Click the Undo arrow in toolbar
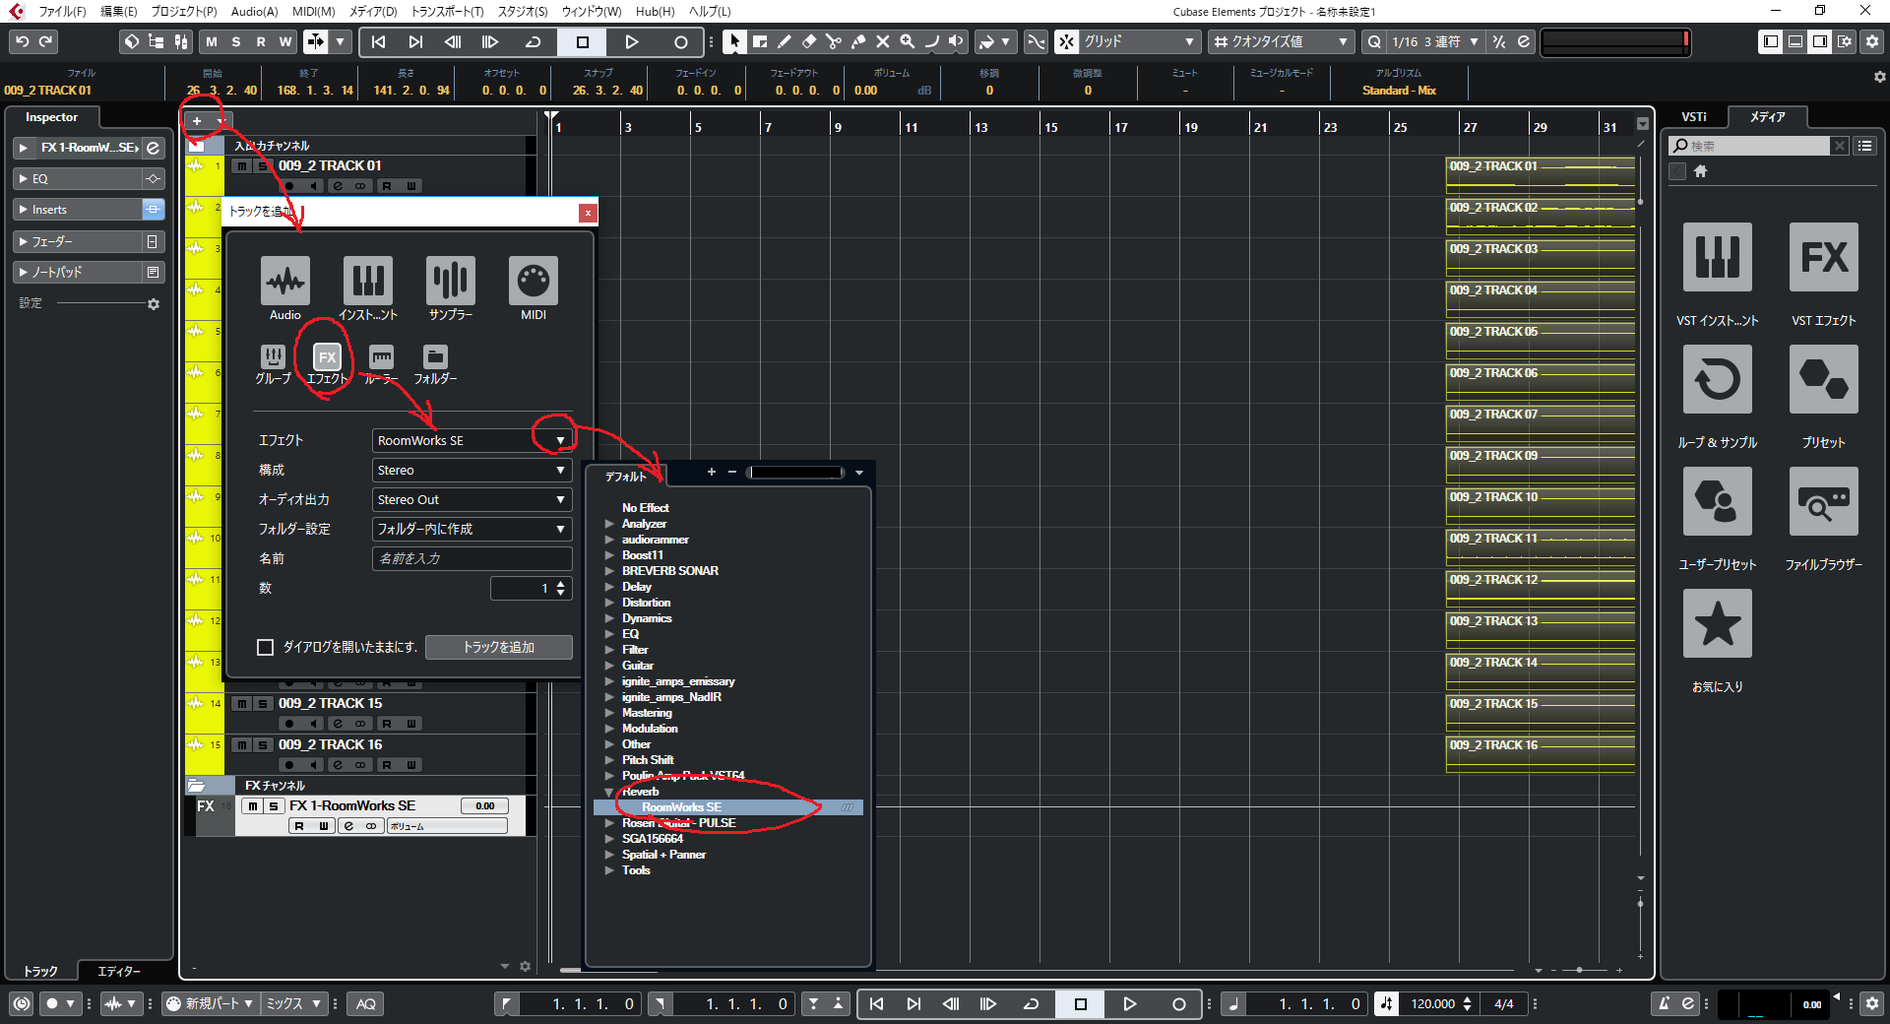Viewport: 1890px width, 1024px height. [x=22, y=42]
